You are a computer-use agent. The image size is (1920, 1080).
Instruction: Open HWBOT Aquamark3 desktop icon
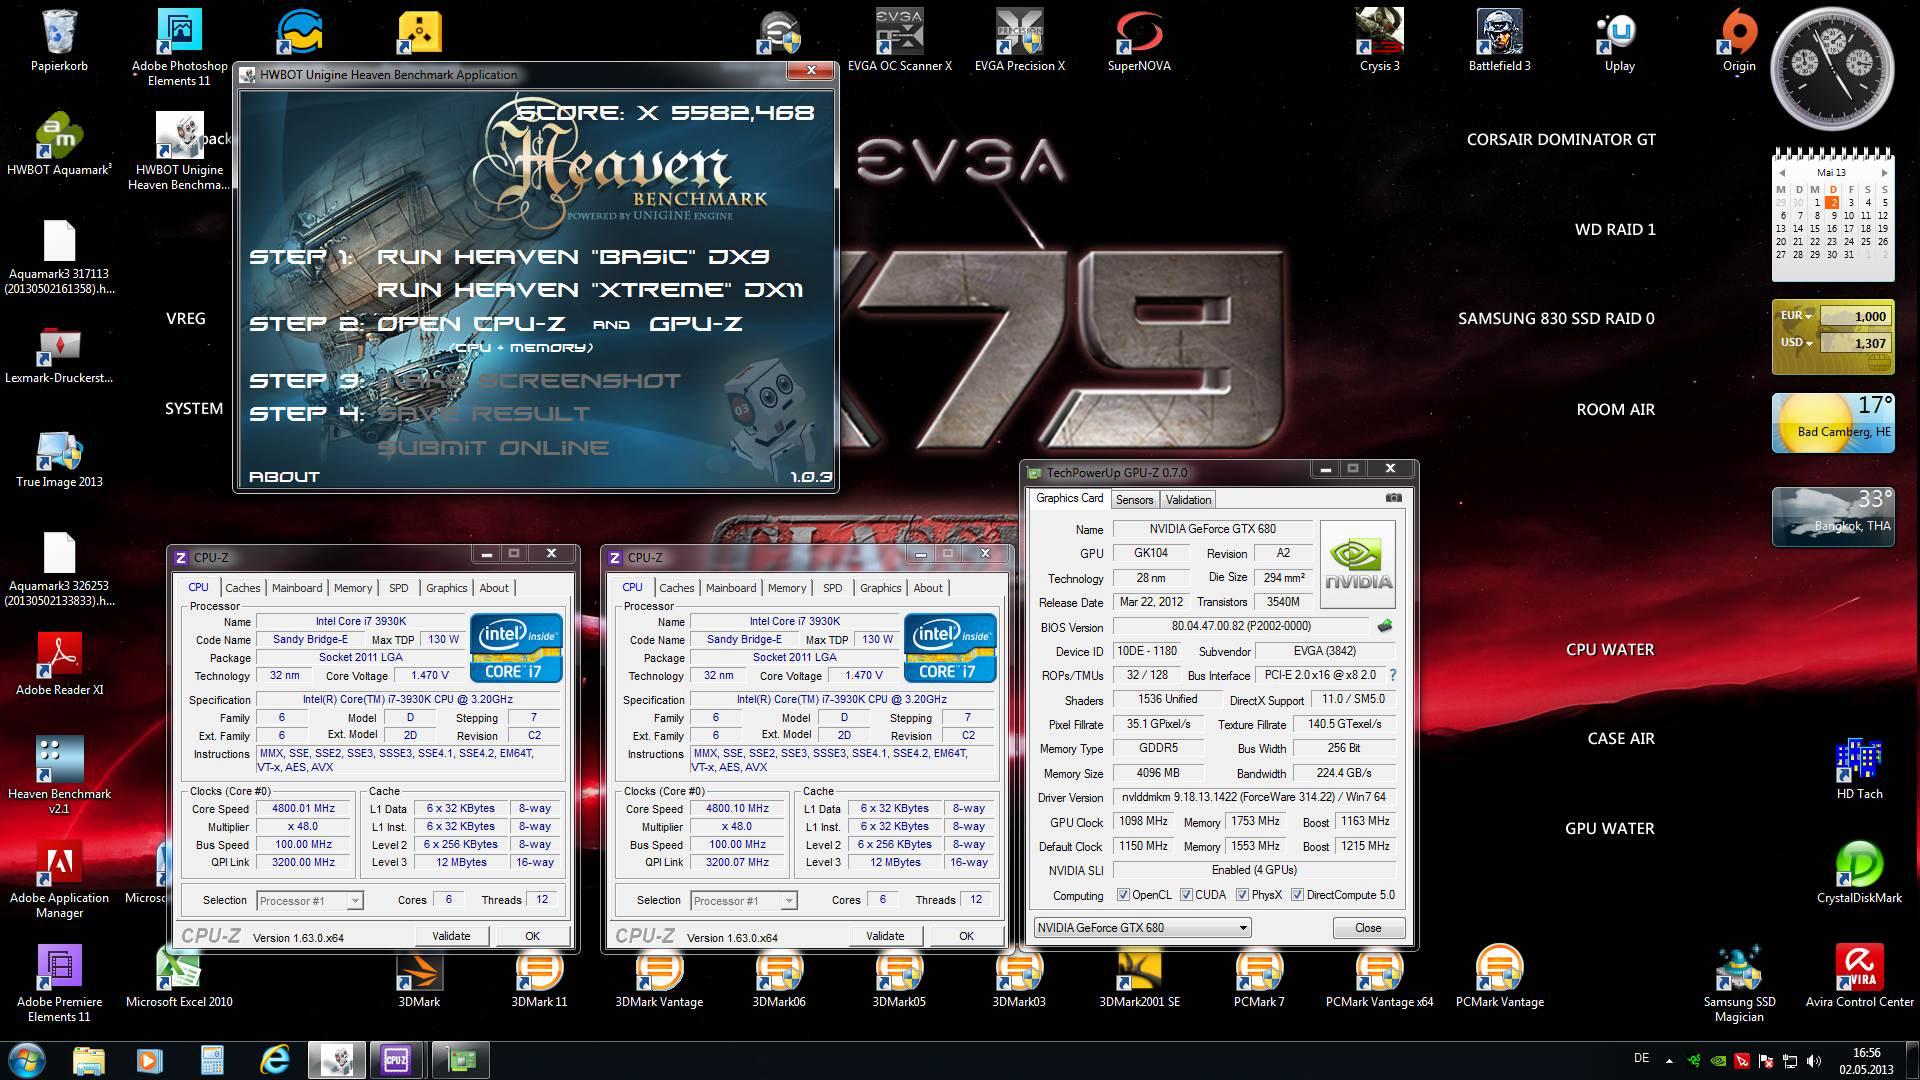tap(60, 144)
